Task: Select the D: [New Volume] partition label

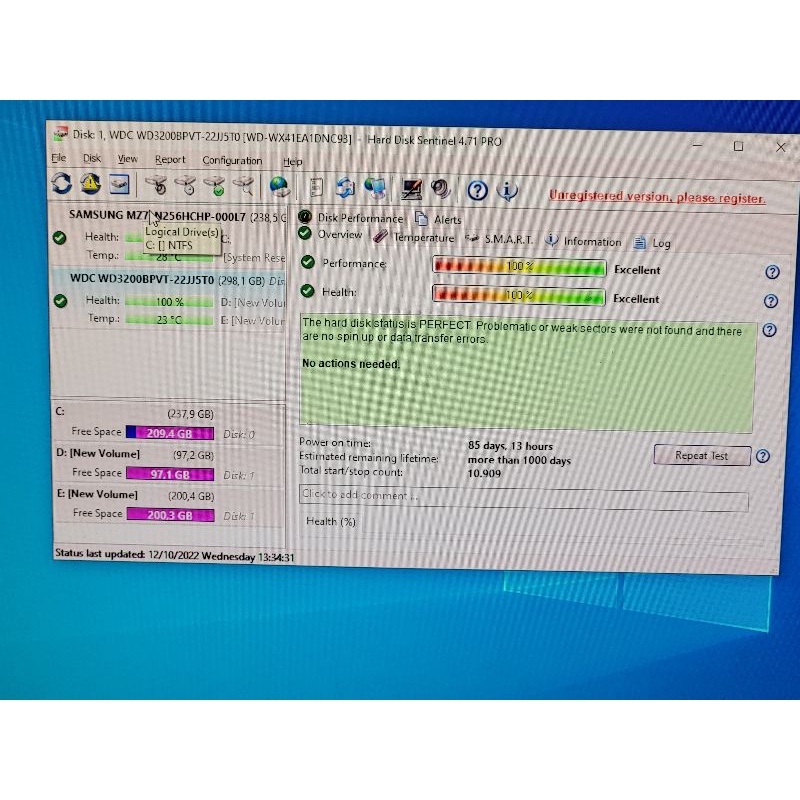Action: point(98,453)
